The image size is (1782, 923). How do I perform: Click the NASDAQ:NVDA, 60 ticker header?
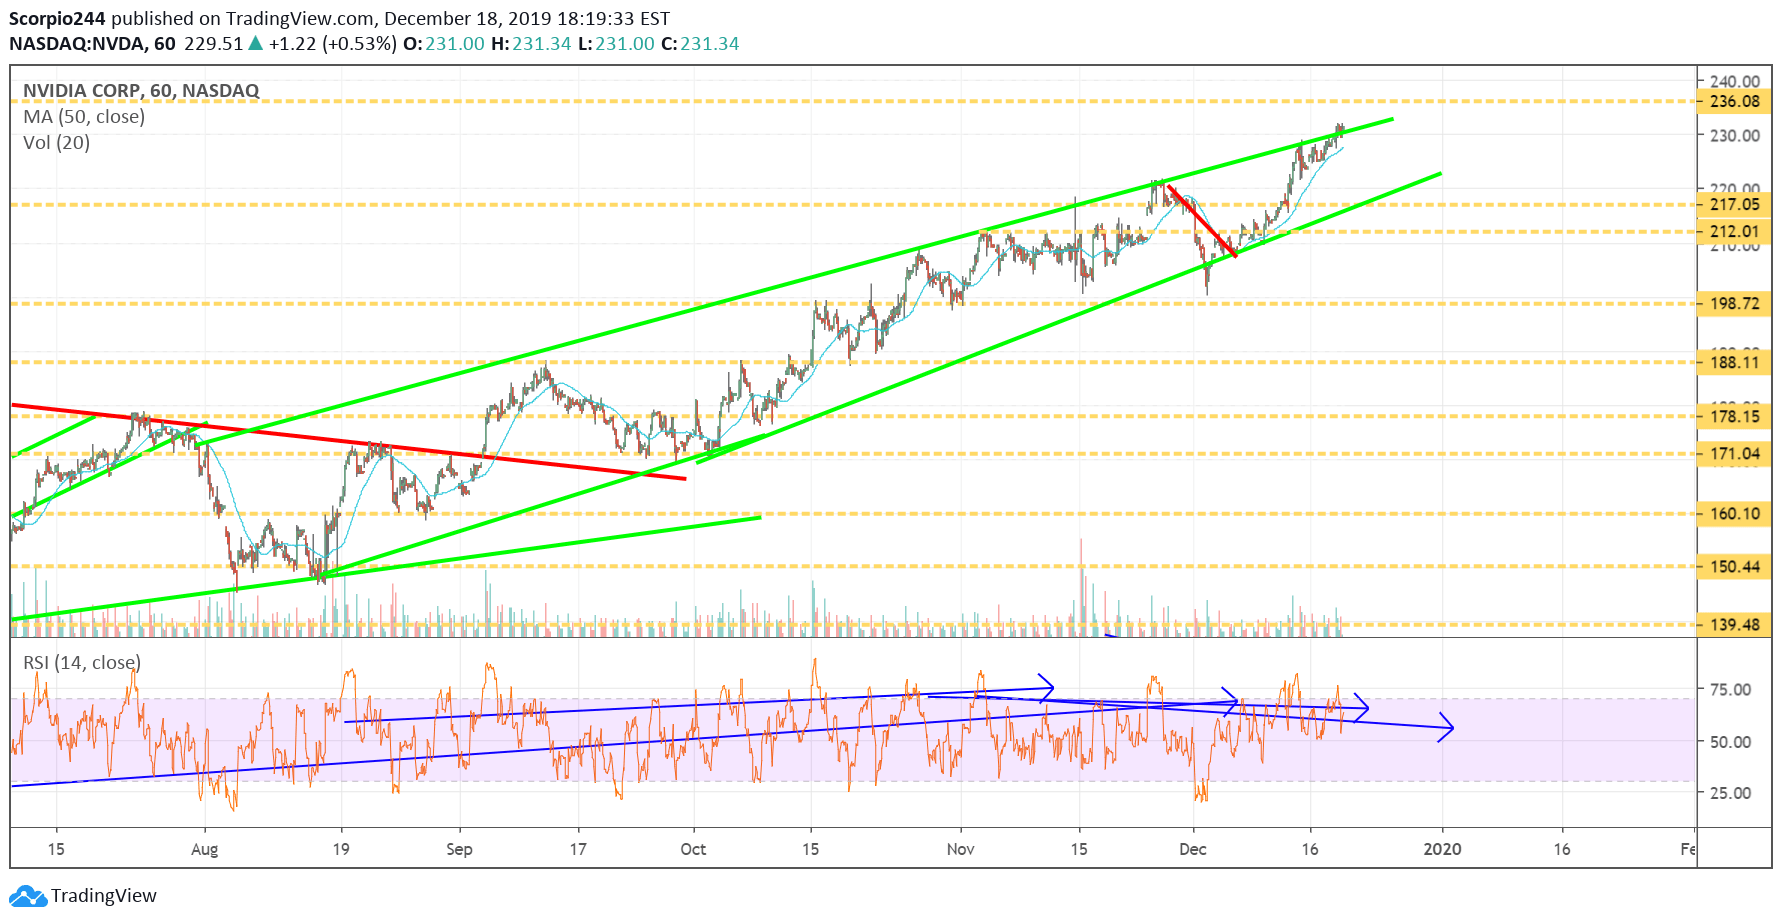92,44
